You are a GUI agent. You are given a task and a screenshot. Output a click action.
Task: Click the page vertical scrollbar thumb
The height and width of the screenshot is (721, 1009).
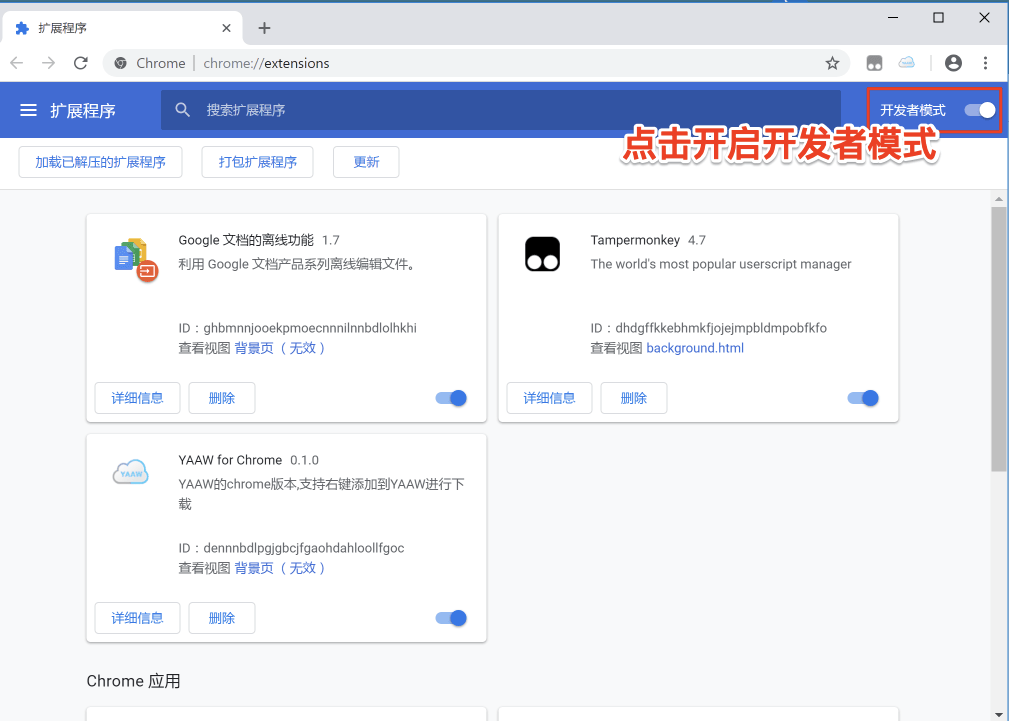(998, 338)
